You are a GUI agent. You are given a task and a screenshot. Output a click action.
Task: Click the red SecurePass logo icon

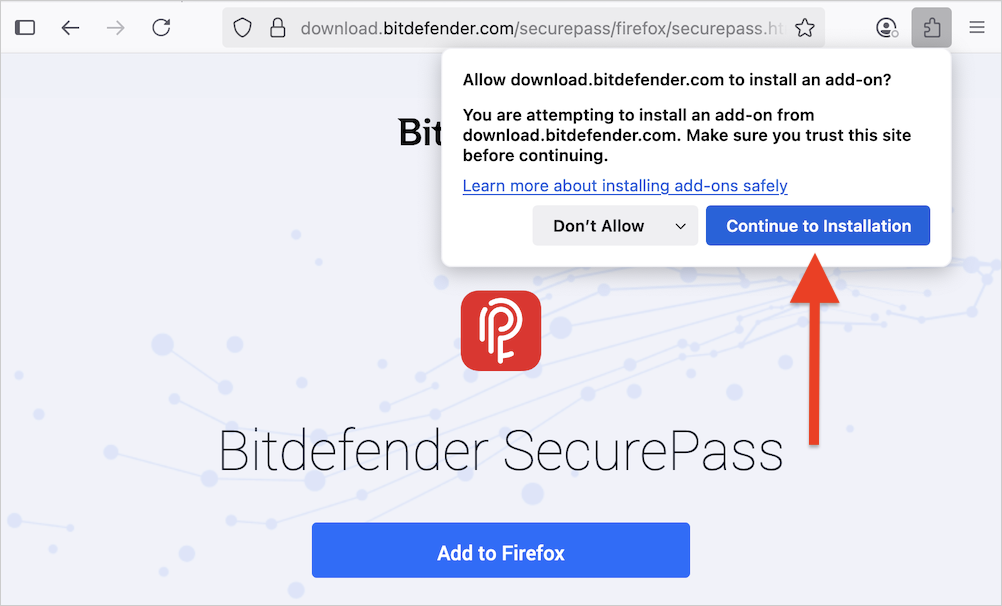pos(500,331)
